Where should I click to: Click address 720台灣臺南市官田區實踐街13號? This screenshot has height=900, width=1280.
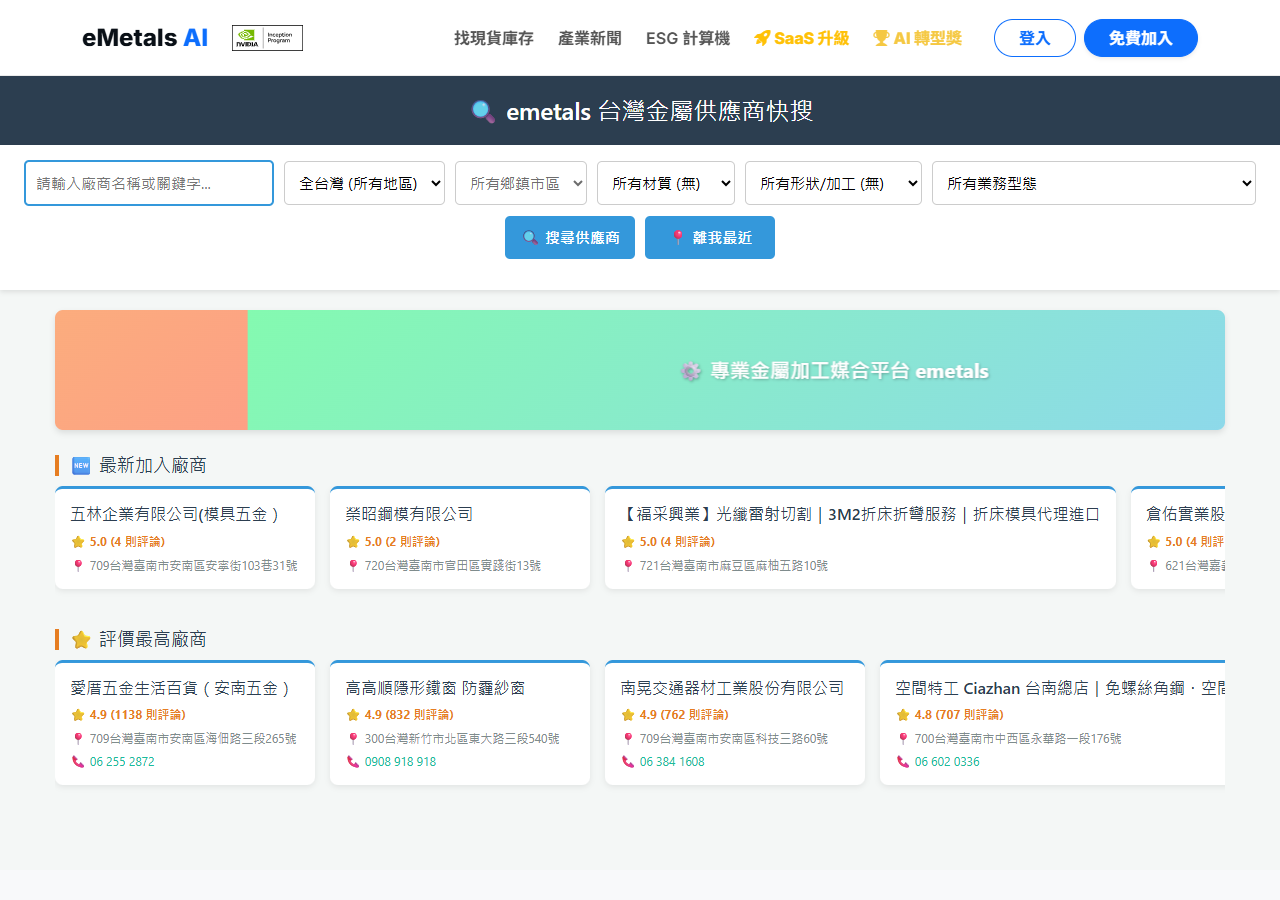453,566
